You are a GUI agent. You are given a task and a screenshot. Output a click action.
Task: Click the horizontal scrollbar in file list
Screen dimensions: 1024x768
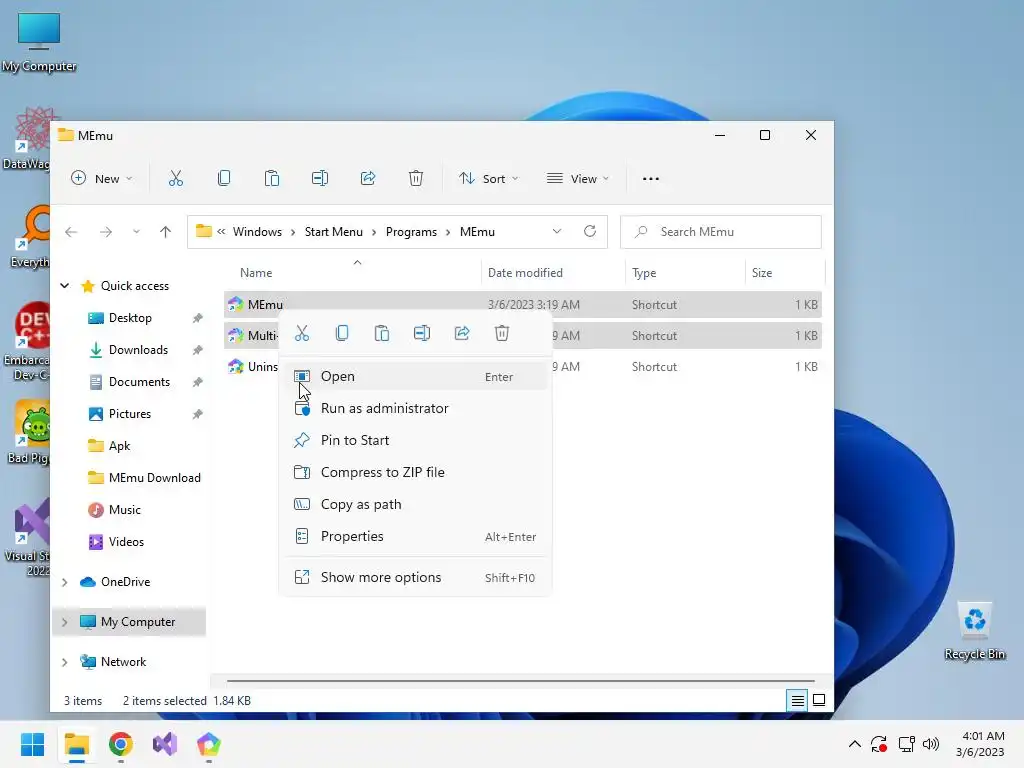click(x=520, y=680)
